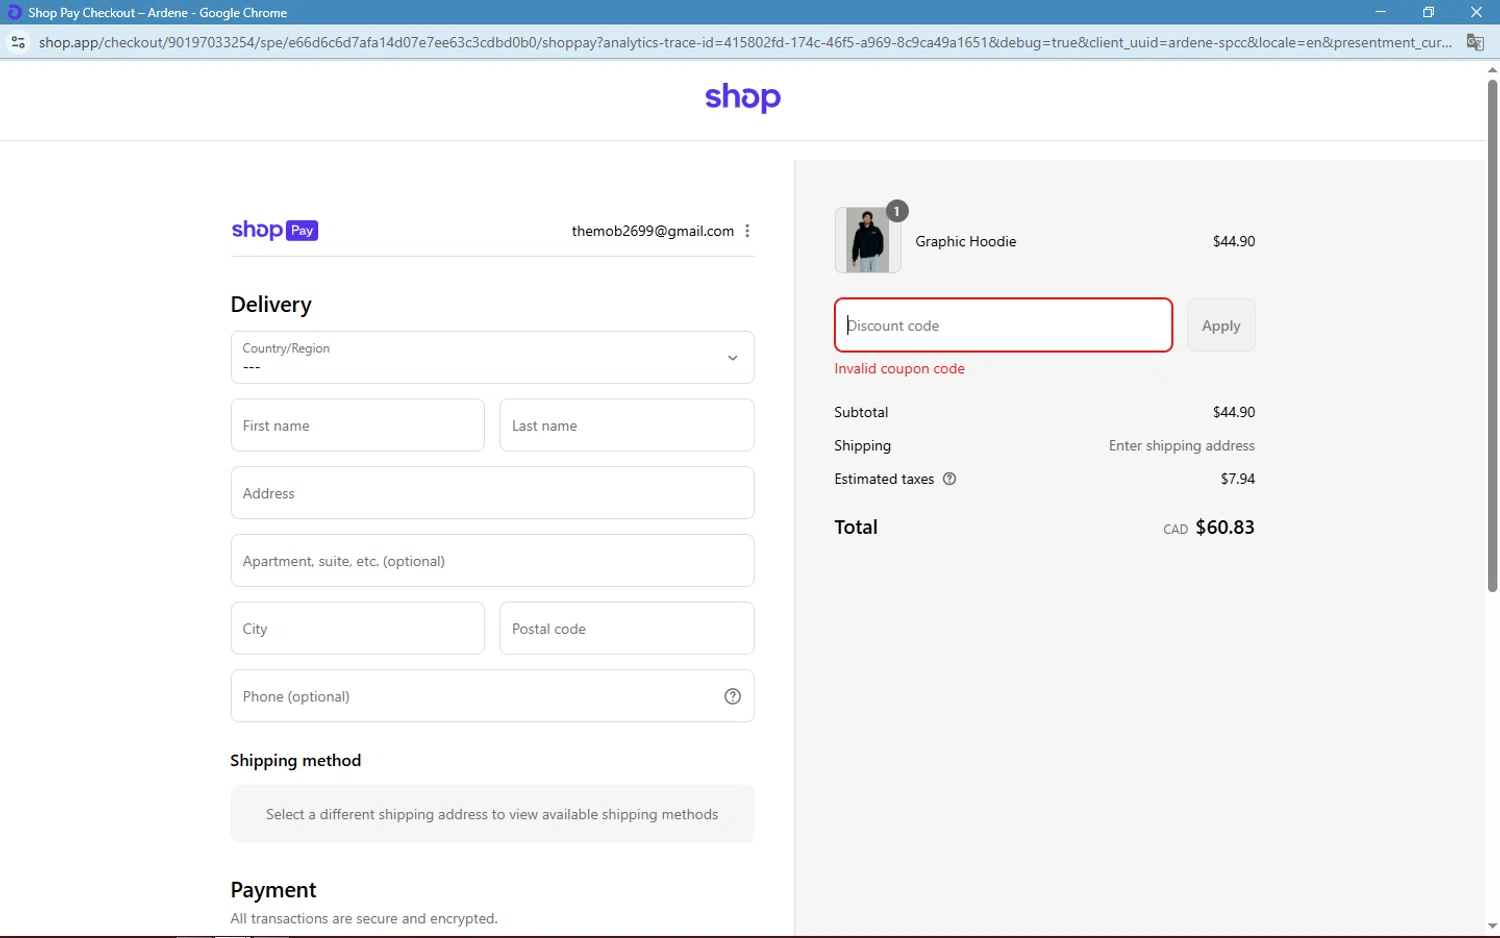Click the Chrome window favicon

14,12
